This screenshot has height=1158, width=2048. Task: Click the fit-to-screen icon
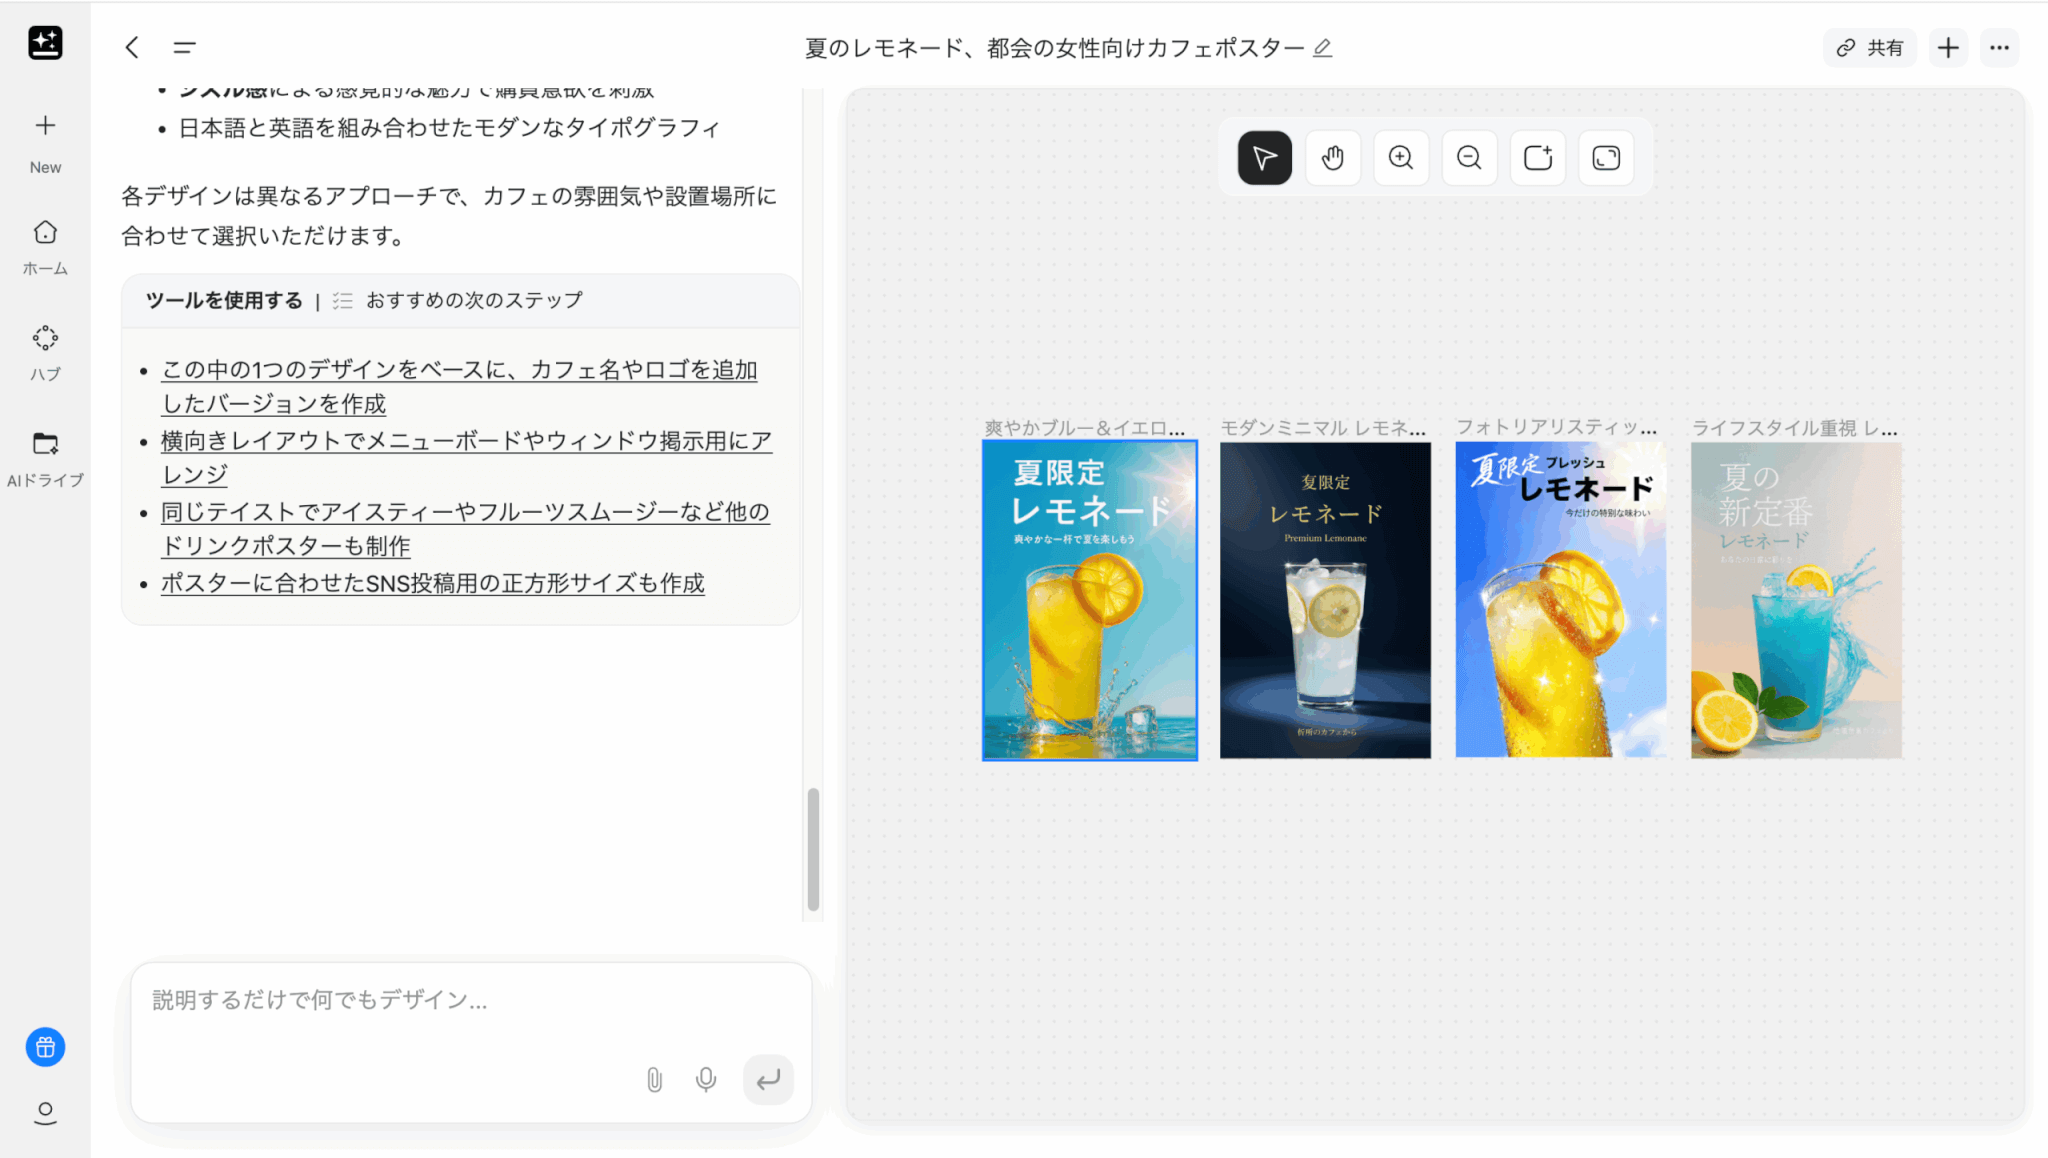(x=1605, y=158)
